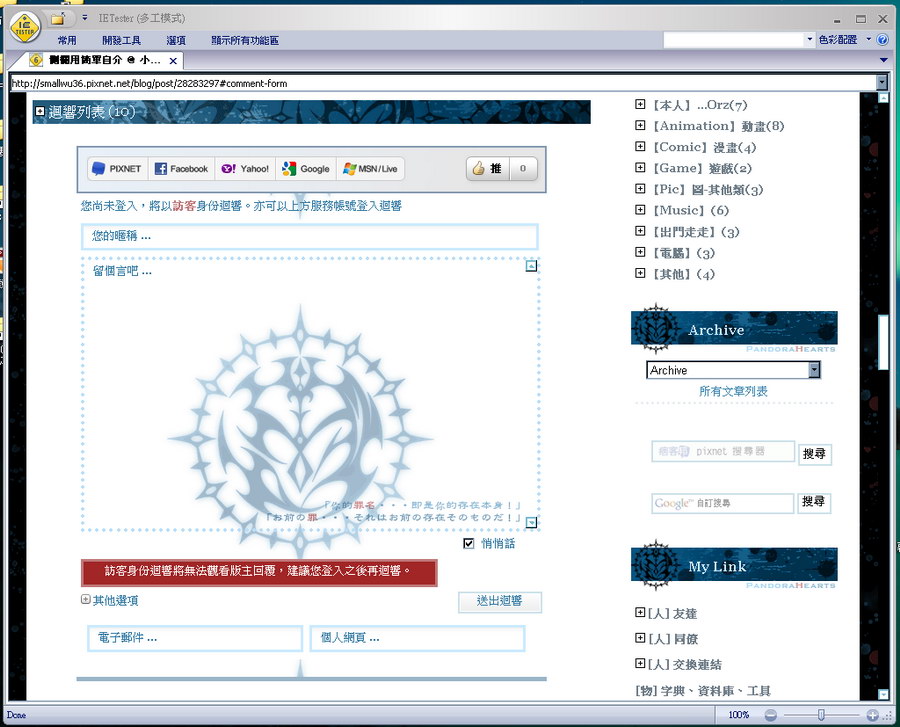
Task: Expand the 【本人】...Orz category
Action: [640, 104]
